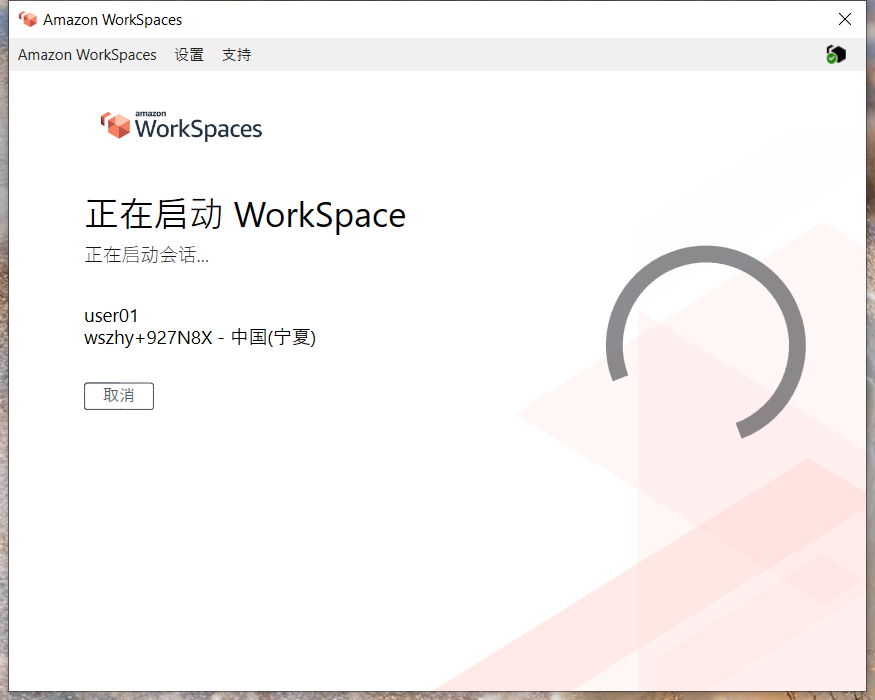Click the small amazon text above the logo
The width and height of the screenshot is (875, 700).
pyautogui.click(x=150, y=114)
